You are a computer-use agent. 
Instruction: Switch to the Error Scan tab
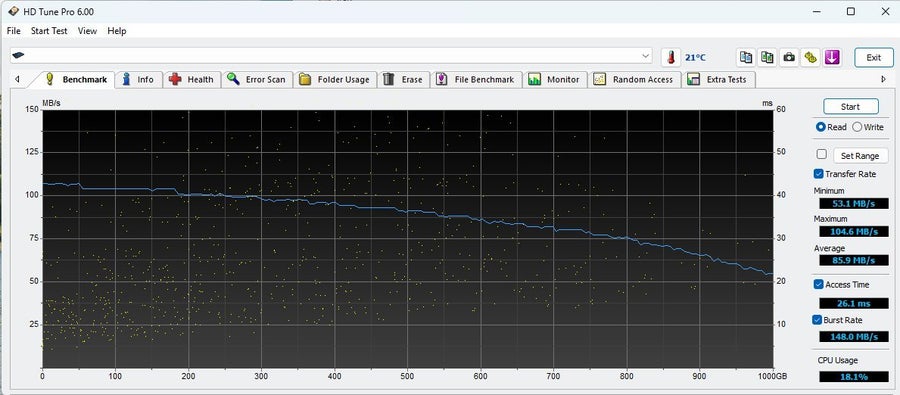pos(258,80)
